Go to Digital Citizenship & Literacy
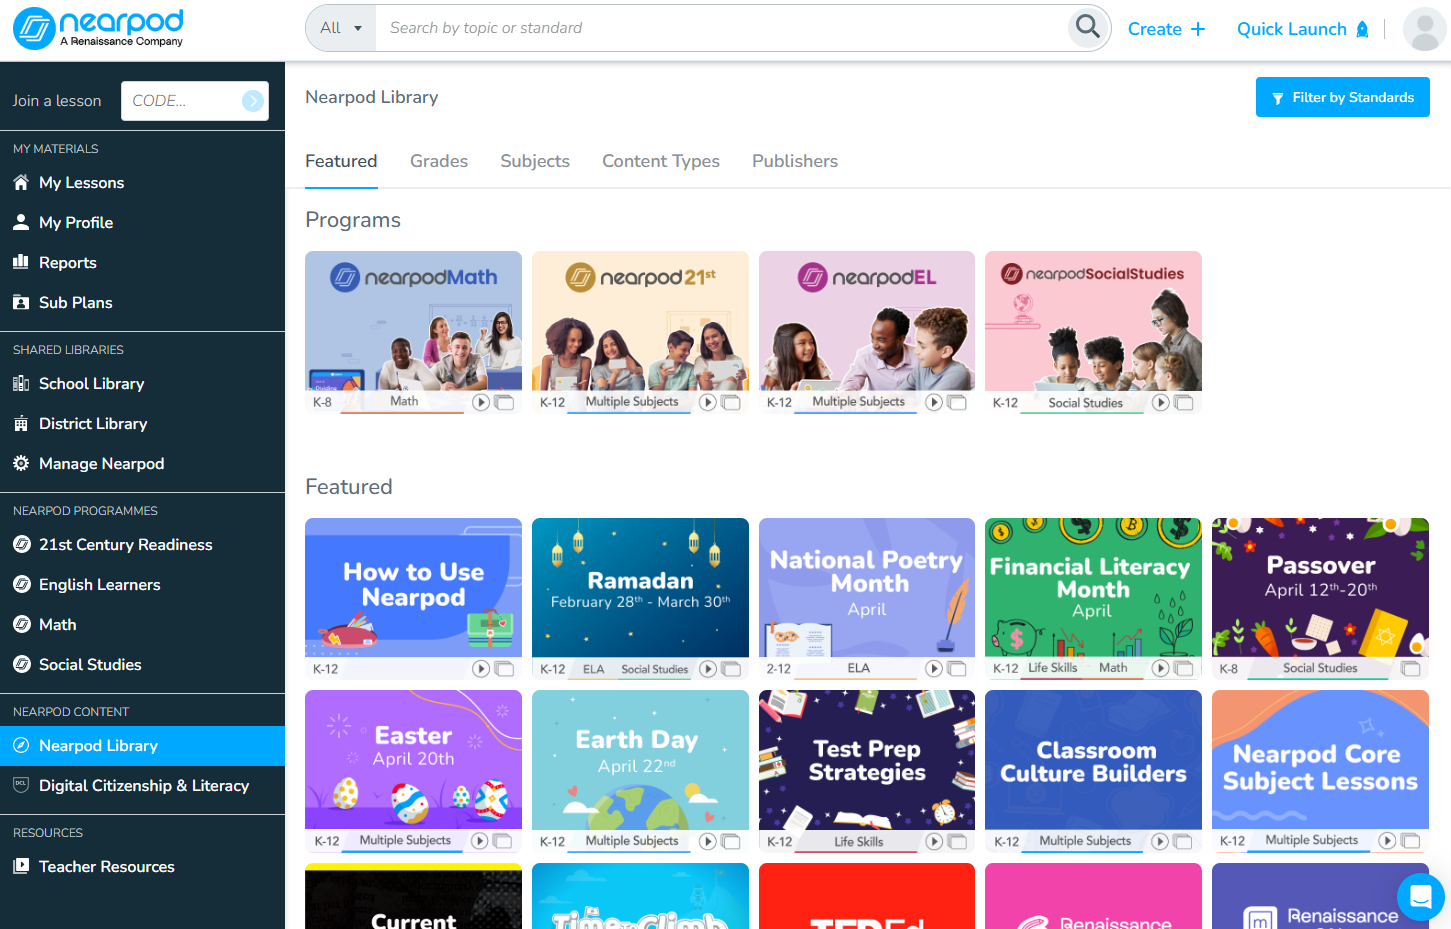This screenshot has width=1451, height=929. (x=143, y=786)
